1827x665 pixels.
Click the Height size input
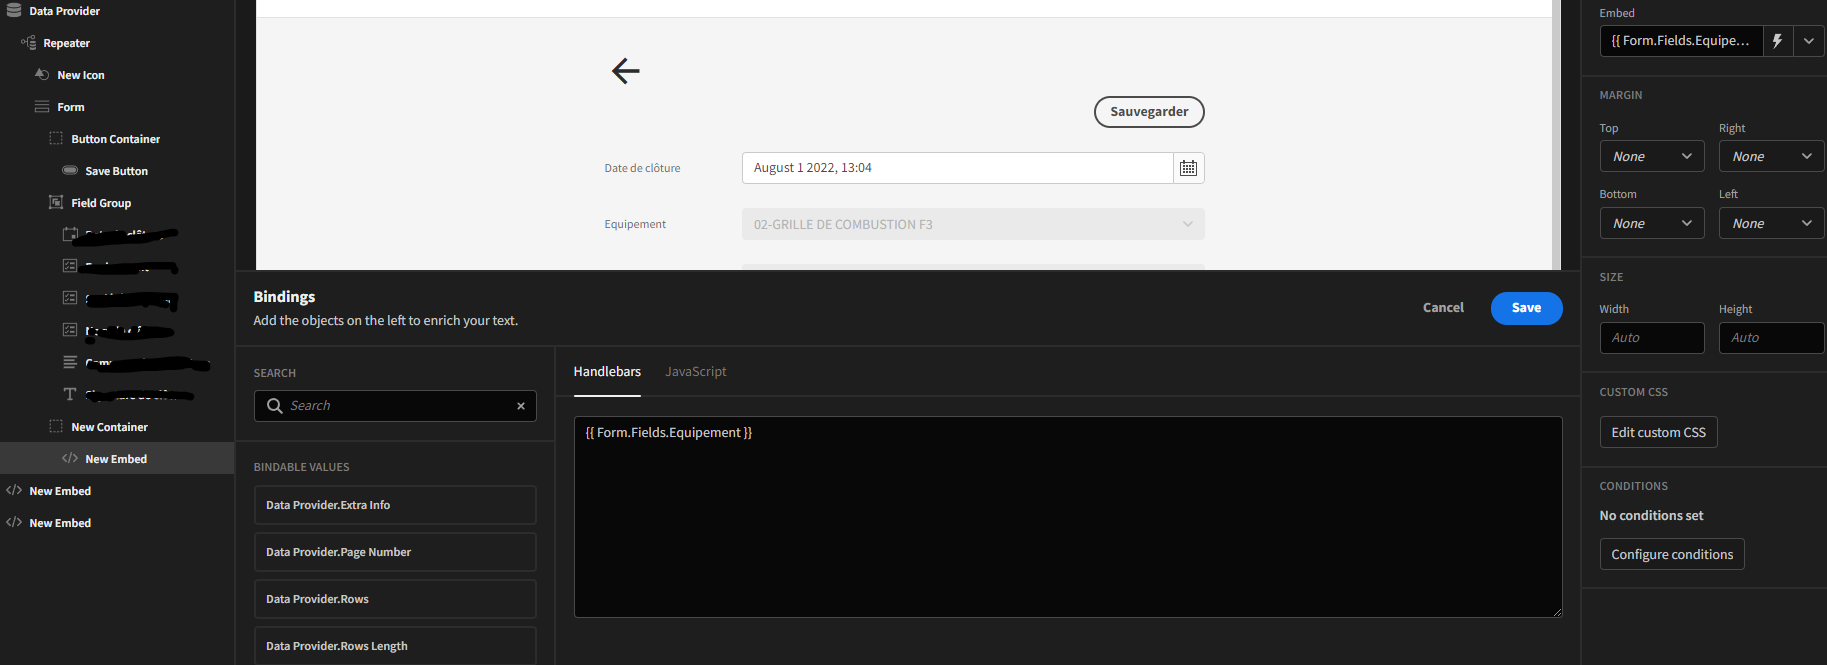click(x=1772, y=338)
